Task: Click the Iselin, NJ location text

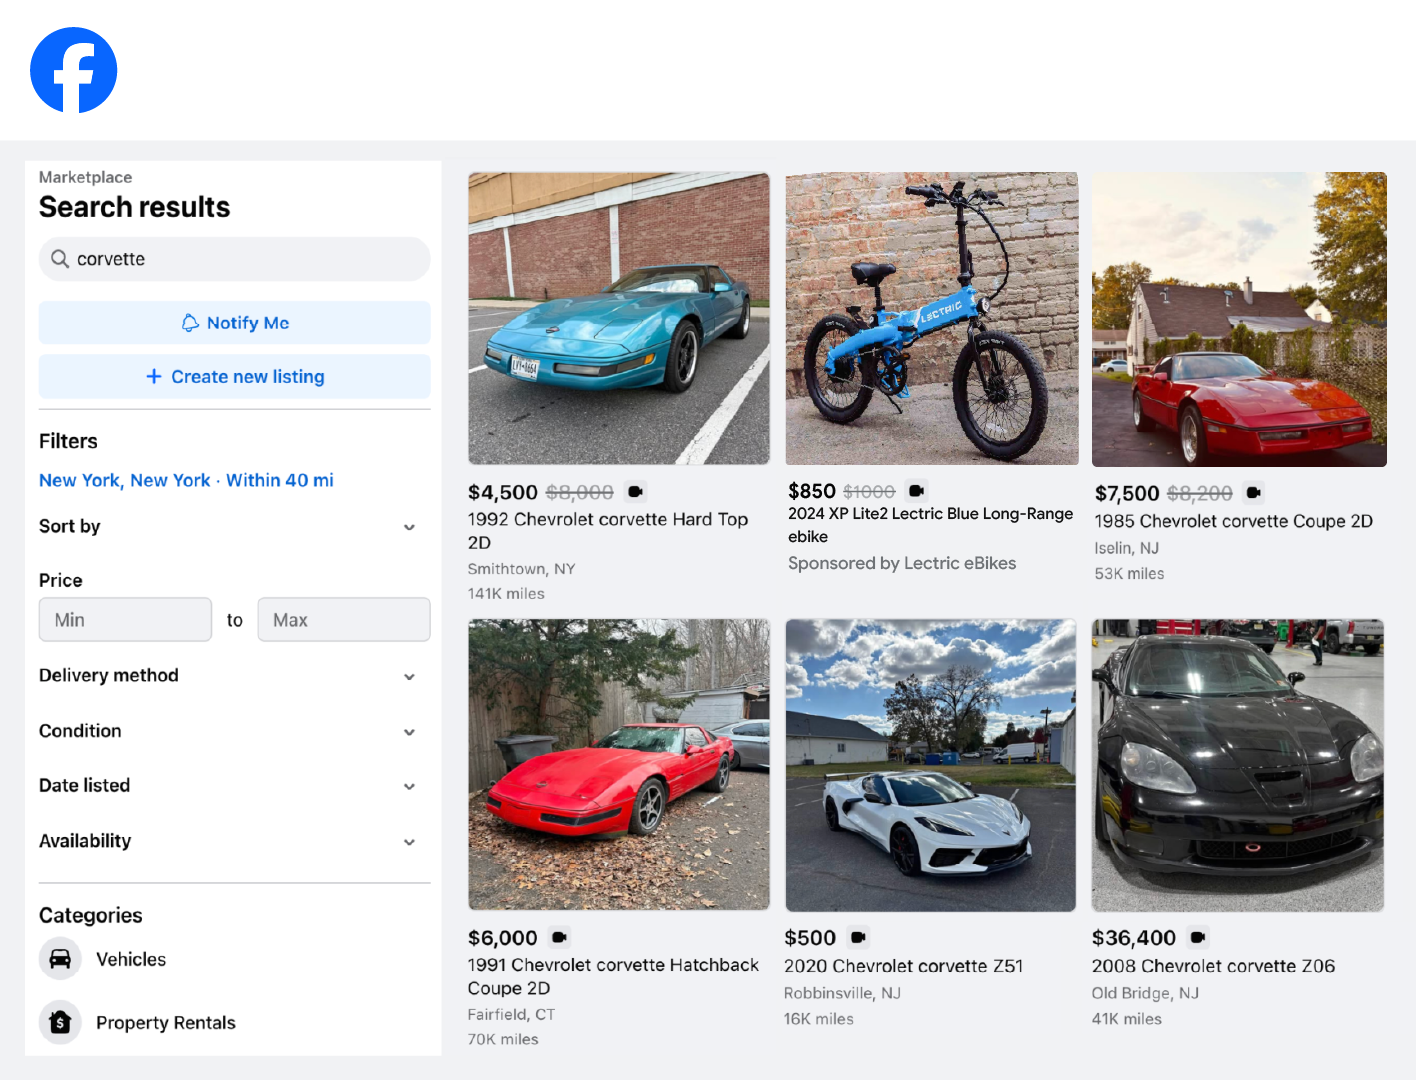Action: coord(1127,548)
